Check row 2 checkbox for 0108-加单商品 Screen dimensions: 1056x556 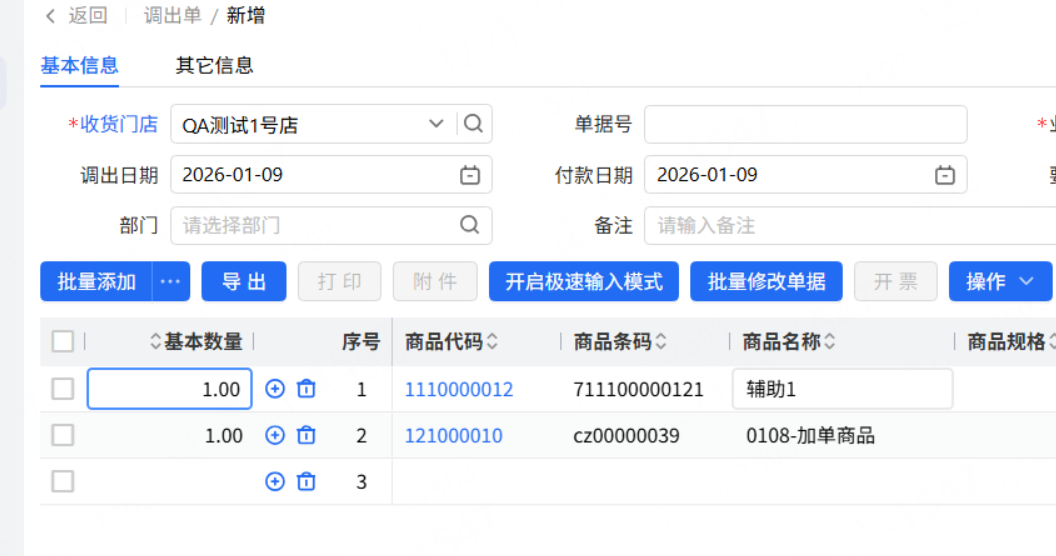[63, 435]
